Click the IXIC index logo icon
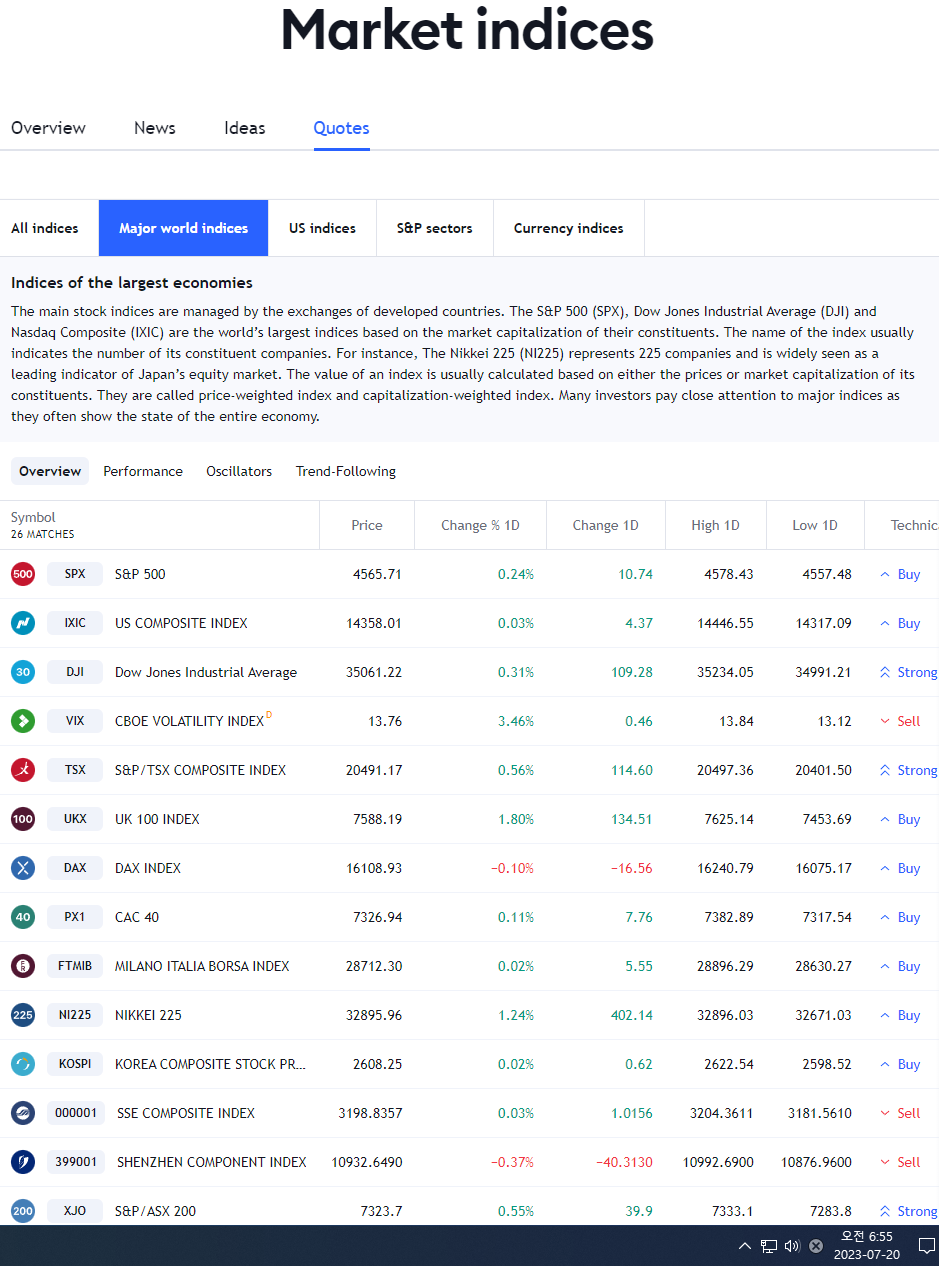 click(x=23, y=623)
